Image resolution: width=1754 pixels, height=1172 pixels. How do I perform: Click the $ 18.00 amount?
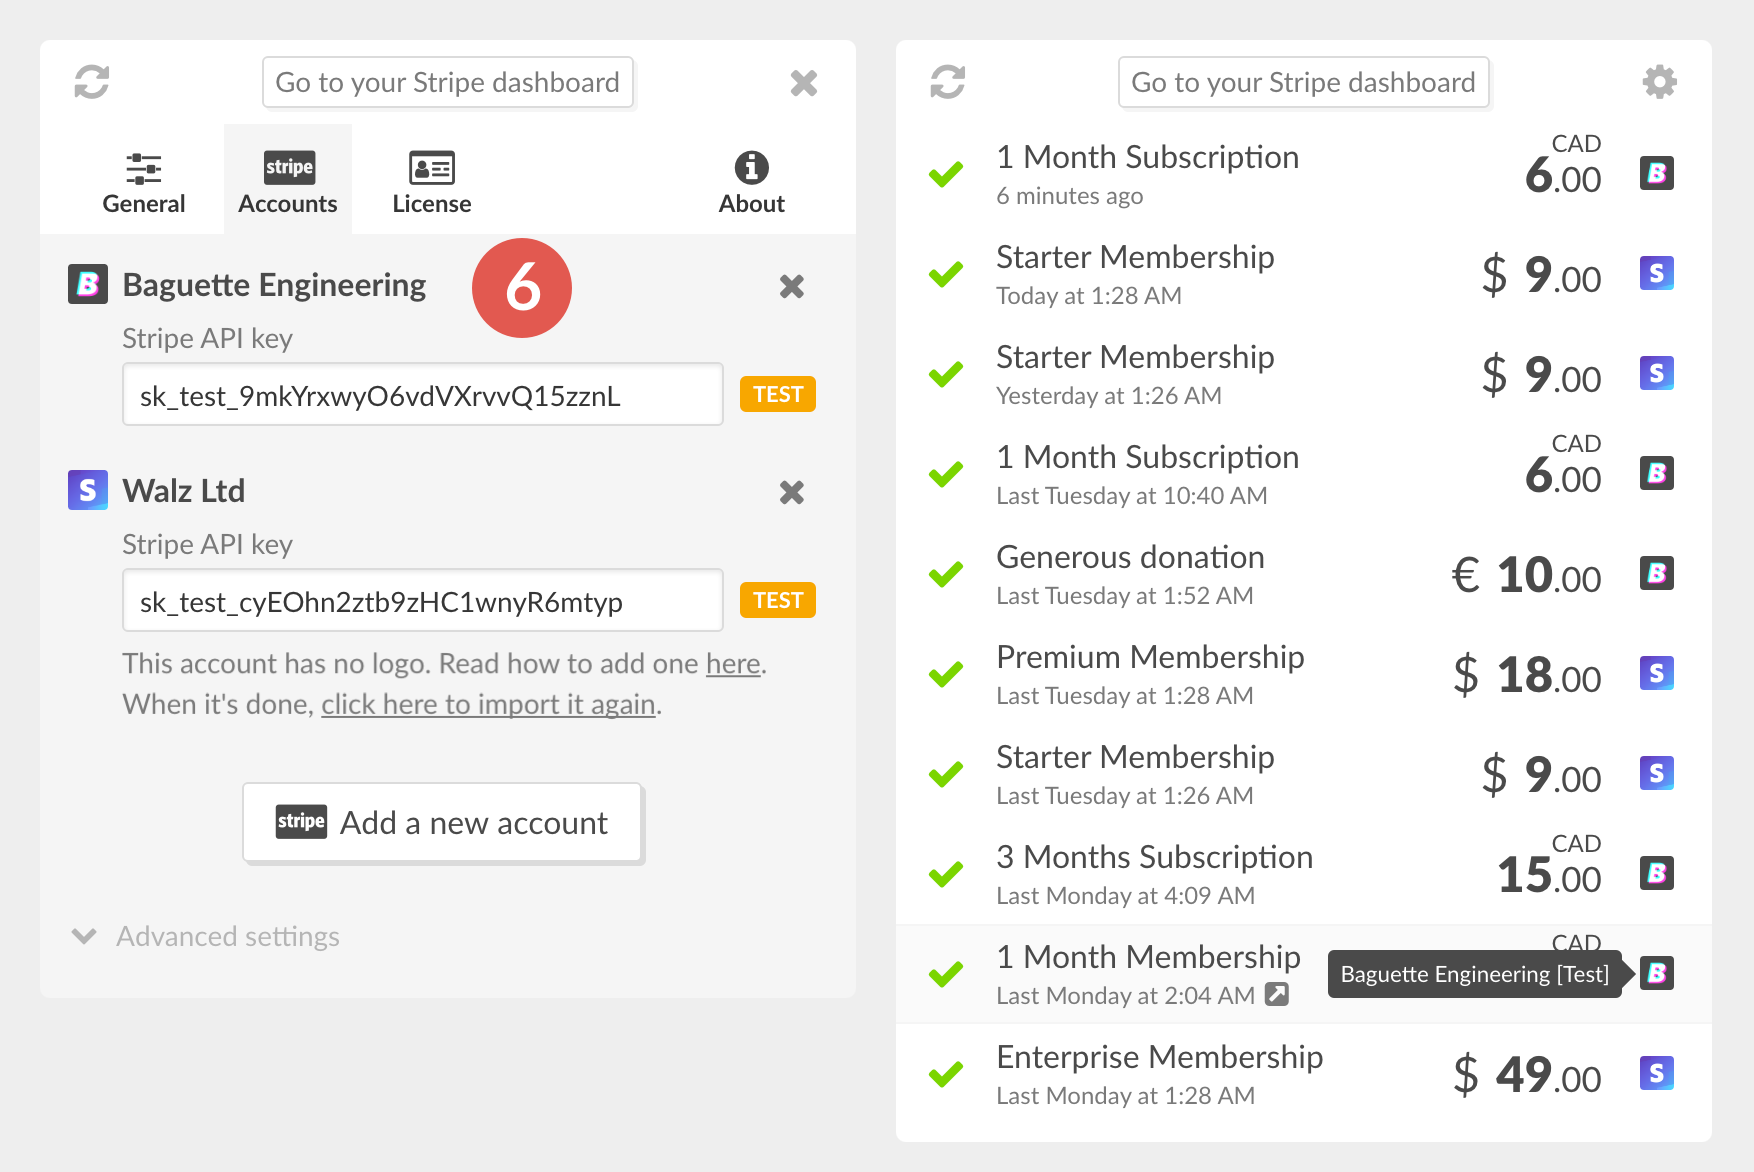[x=1527, y=676]
